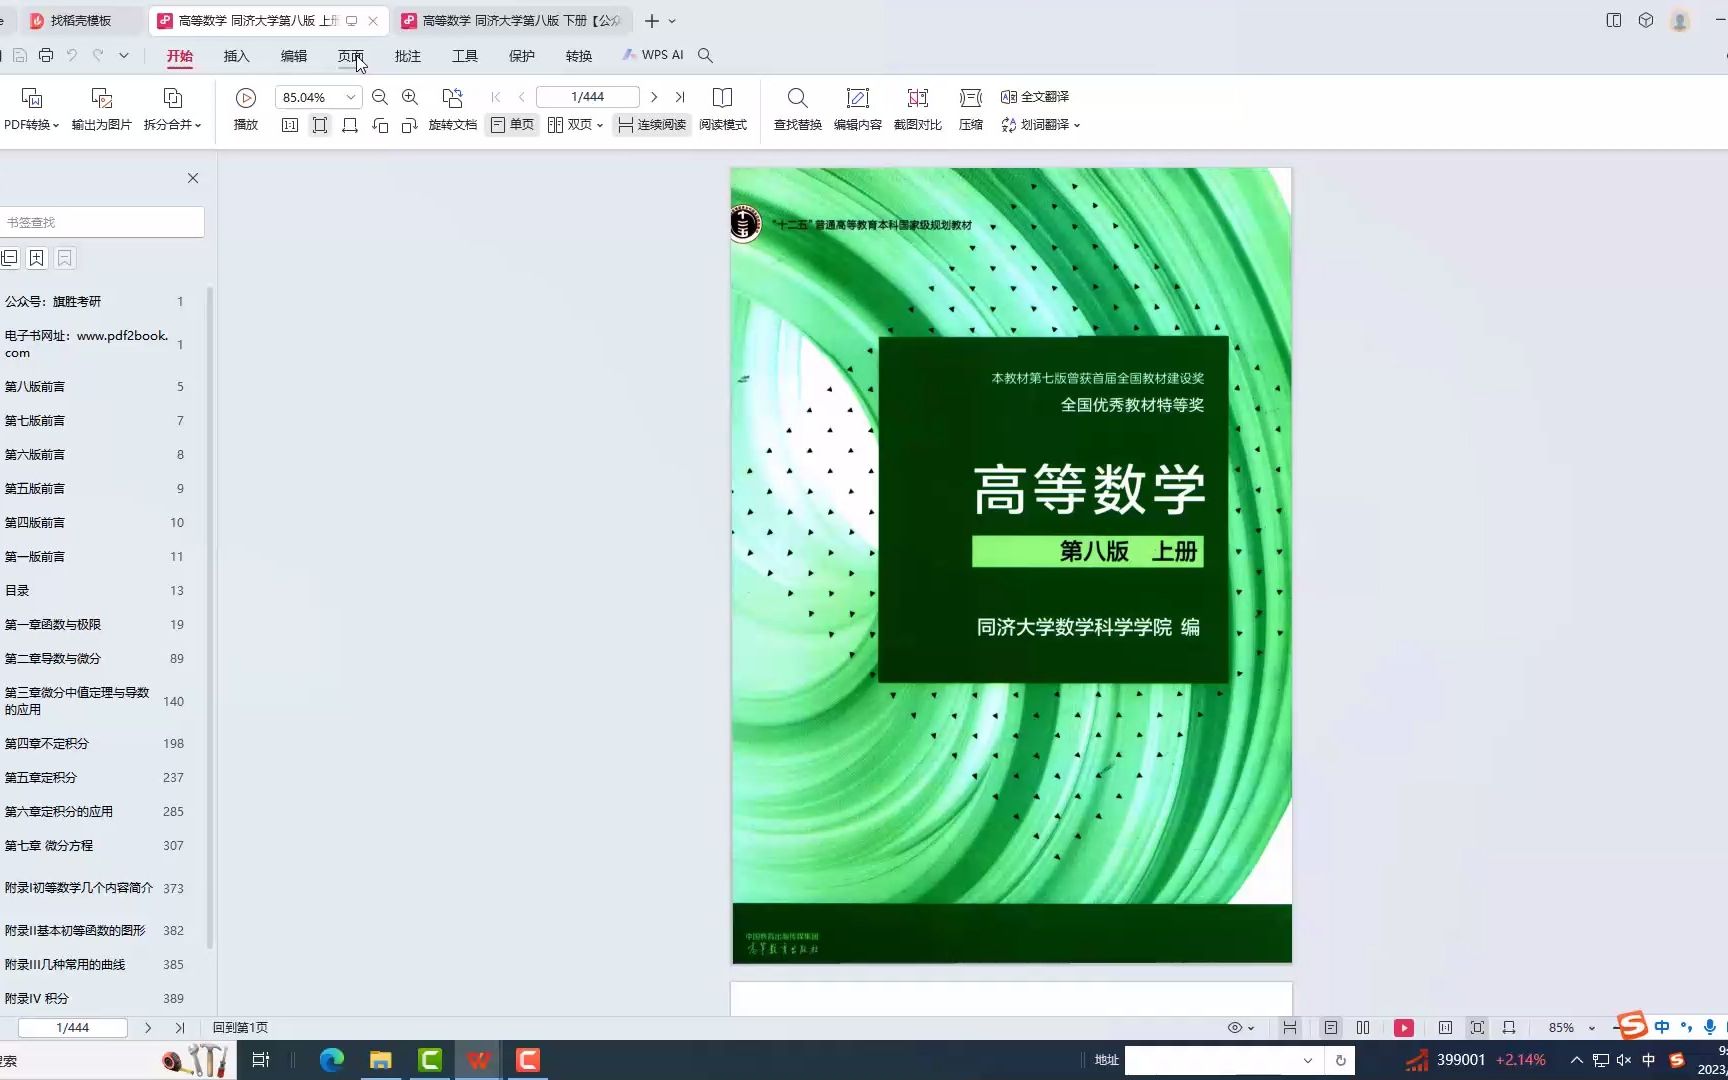Click the expand-all bookmarks icon
This screenshot has width=1728, height=1080.
point(10,258)
